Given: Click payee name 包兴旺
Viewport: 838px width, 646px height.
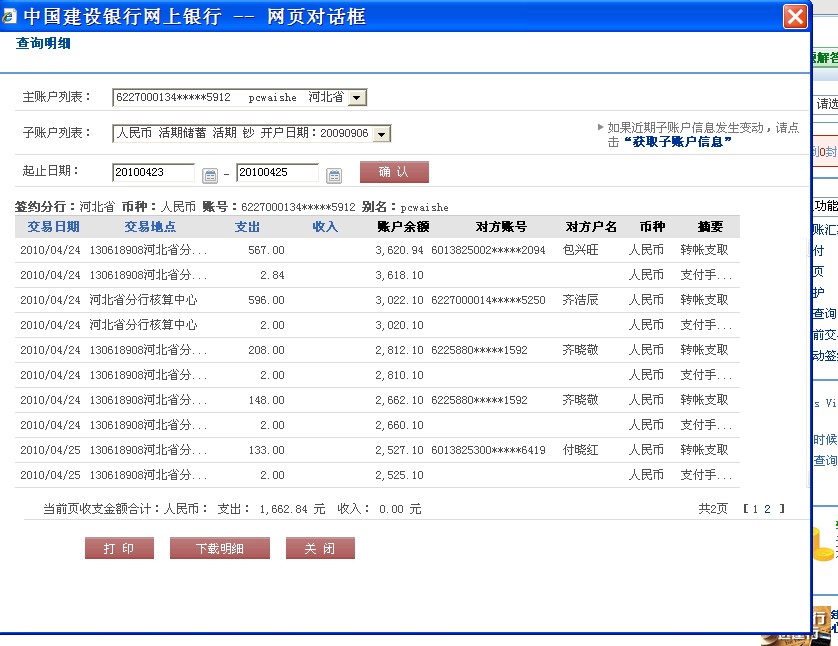Looking at the screenshot, I should (580, 250).
